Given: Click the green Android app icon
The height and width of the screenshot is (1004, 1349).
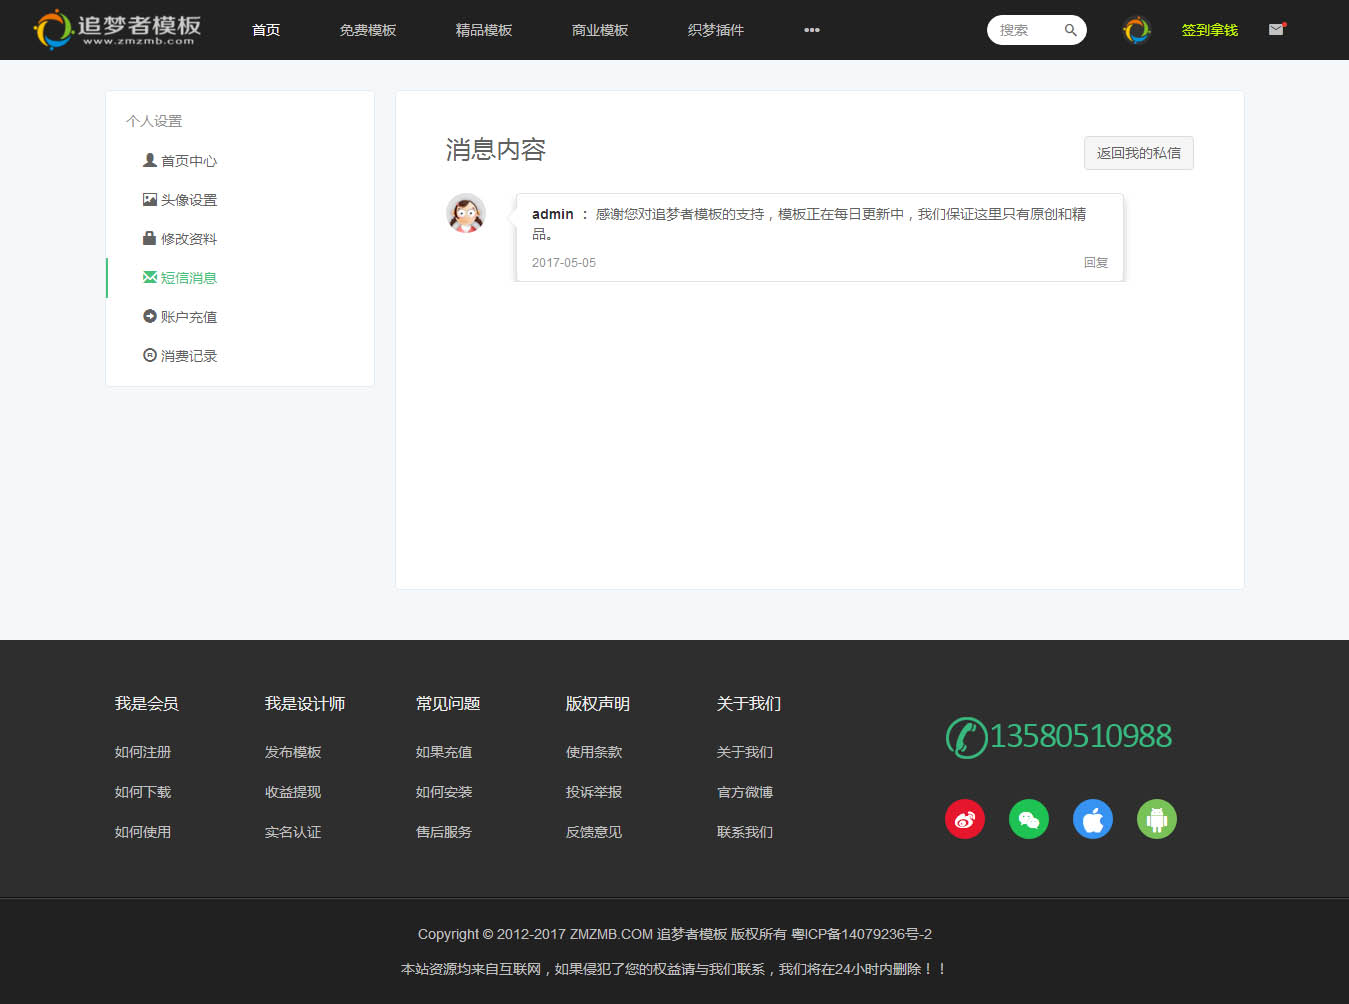Looking at the screenshot, I should click(x=1156, y=820).
